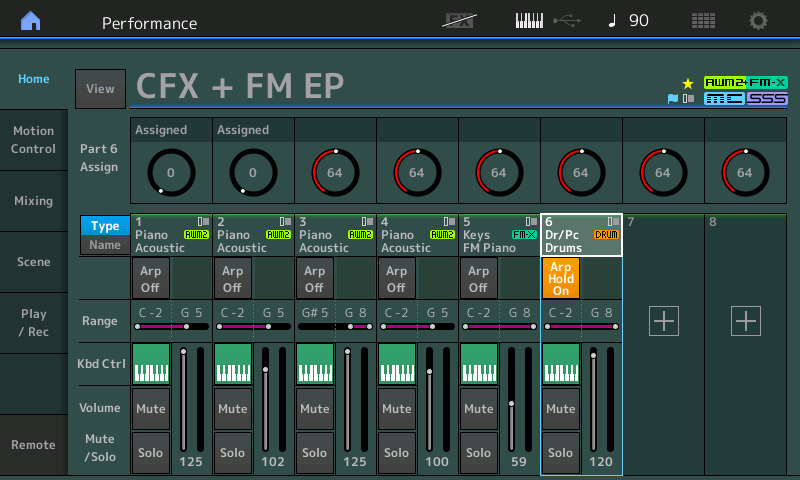The width and height of the screenshot is (800, 480).
Task: Turn off Arp Hold for Part 6
Action: point(560,278)
